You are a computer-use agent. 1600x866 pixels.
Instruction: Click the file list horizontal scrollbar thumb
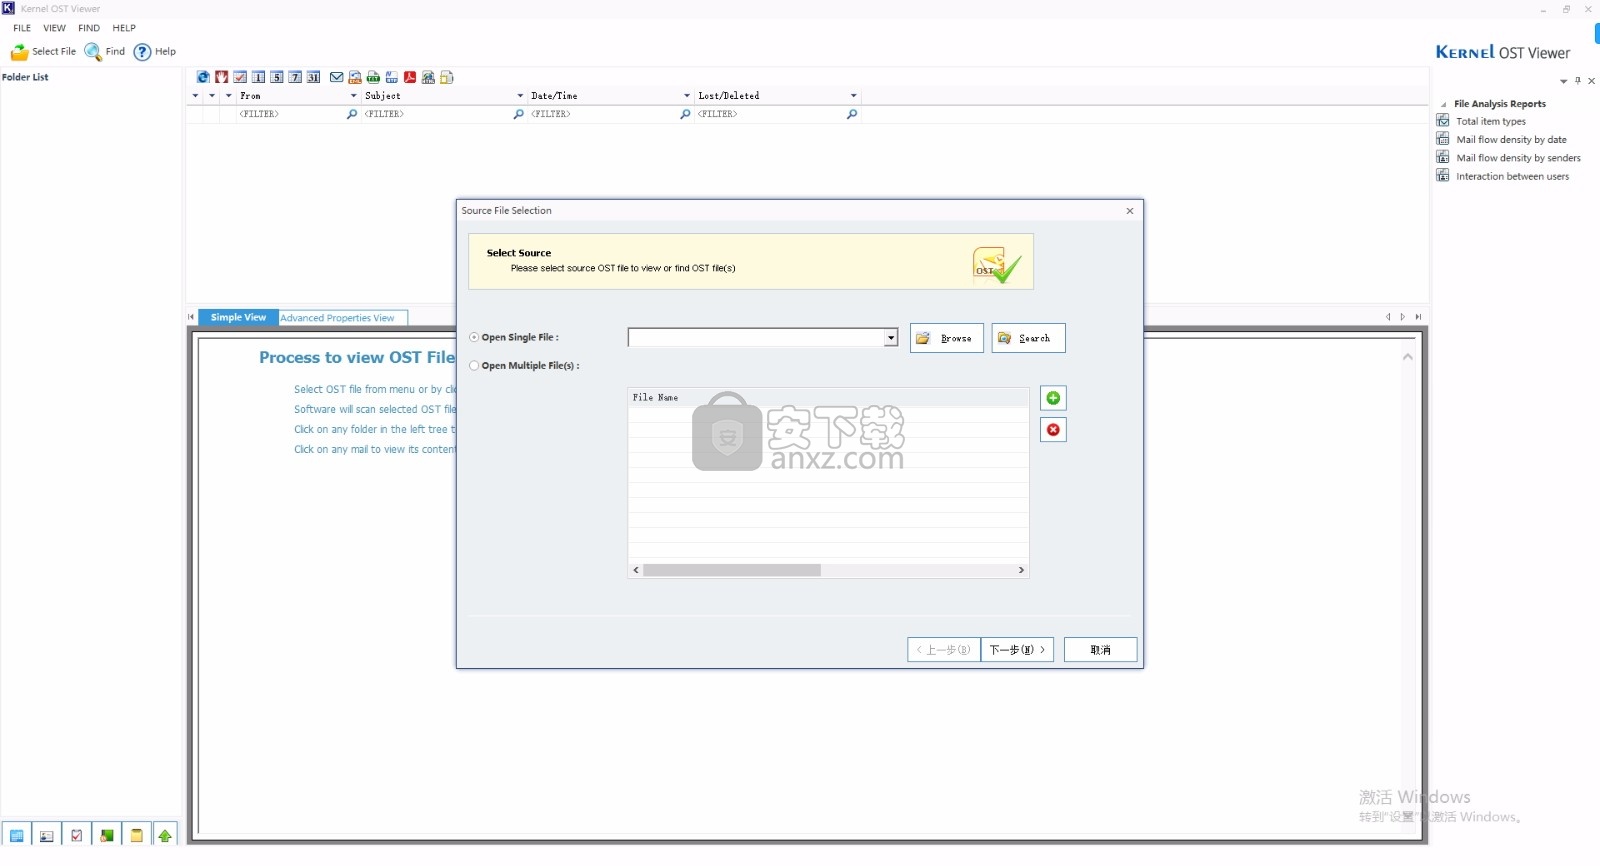click(x=732, y=570)
